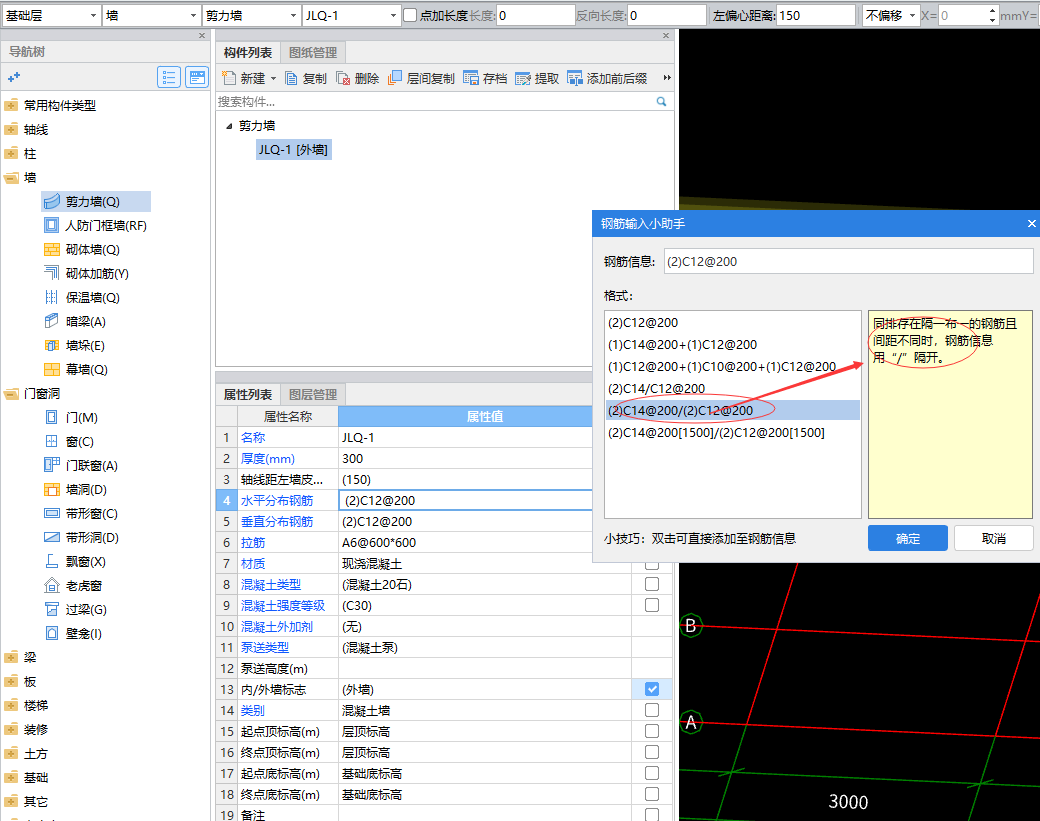Click the 添加前后缀 icon
The image size is (1040, 821).
[574, 78]
